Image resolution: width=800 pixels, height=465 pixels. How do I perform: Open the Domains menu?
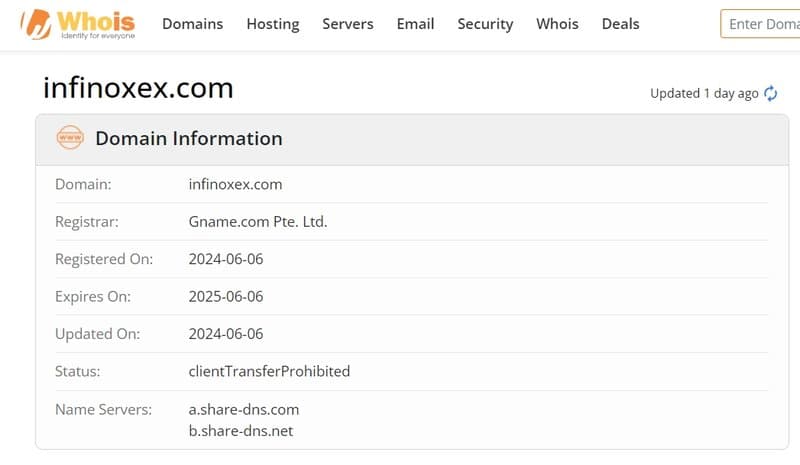[192, 24]
